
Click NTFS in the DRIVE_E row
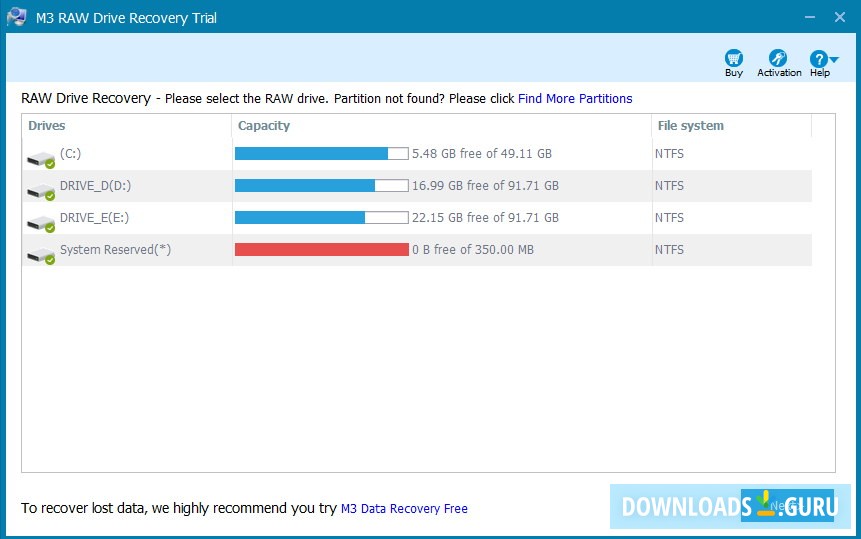669,217
